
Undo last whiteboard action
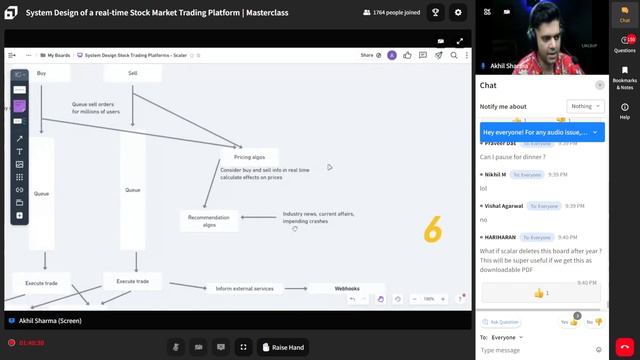click(352, 299)
